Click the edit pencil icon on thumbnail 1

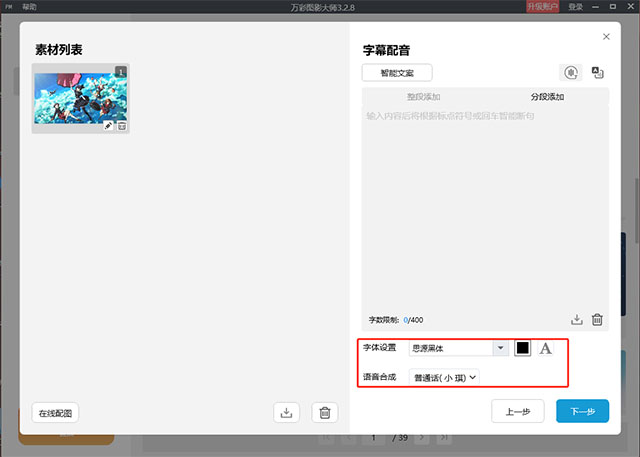pos(108,126)
